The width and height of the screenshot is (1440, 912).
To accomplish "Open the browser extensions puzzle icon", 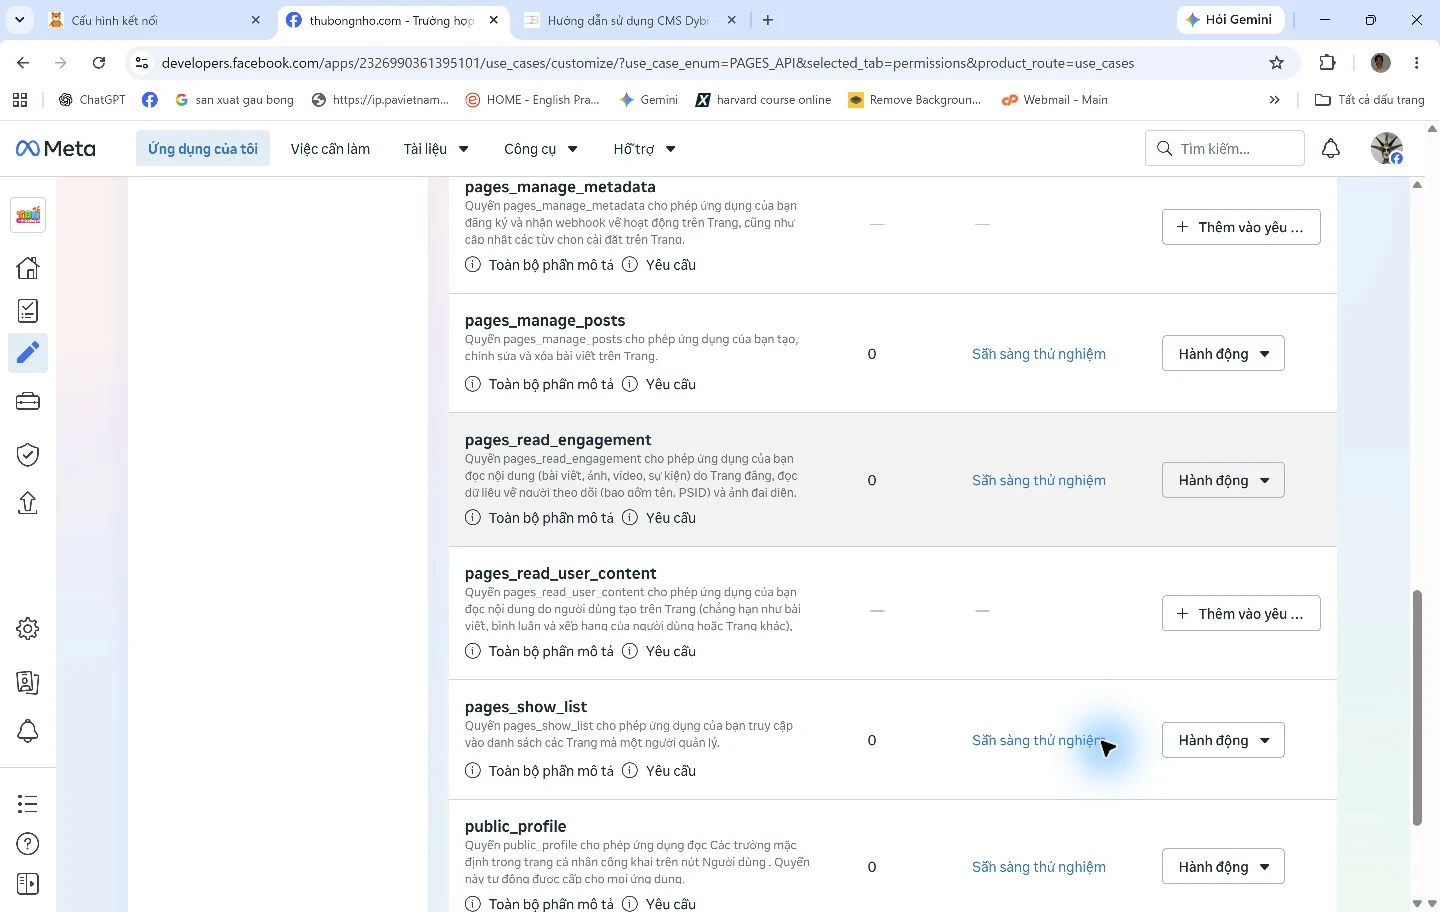I will pos(1327,63).
